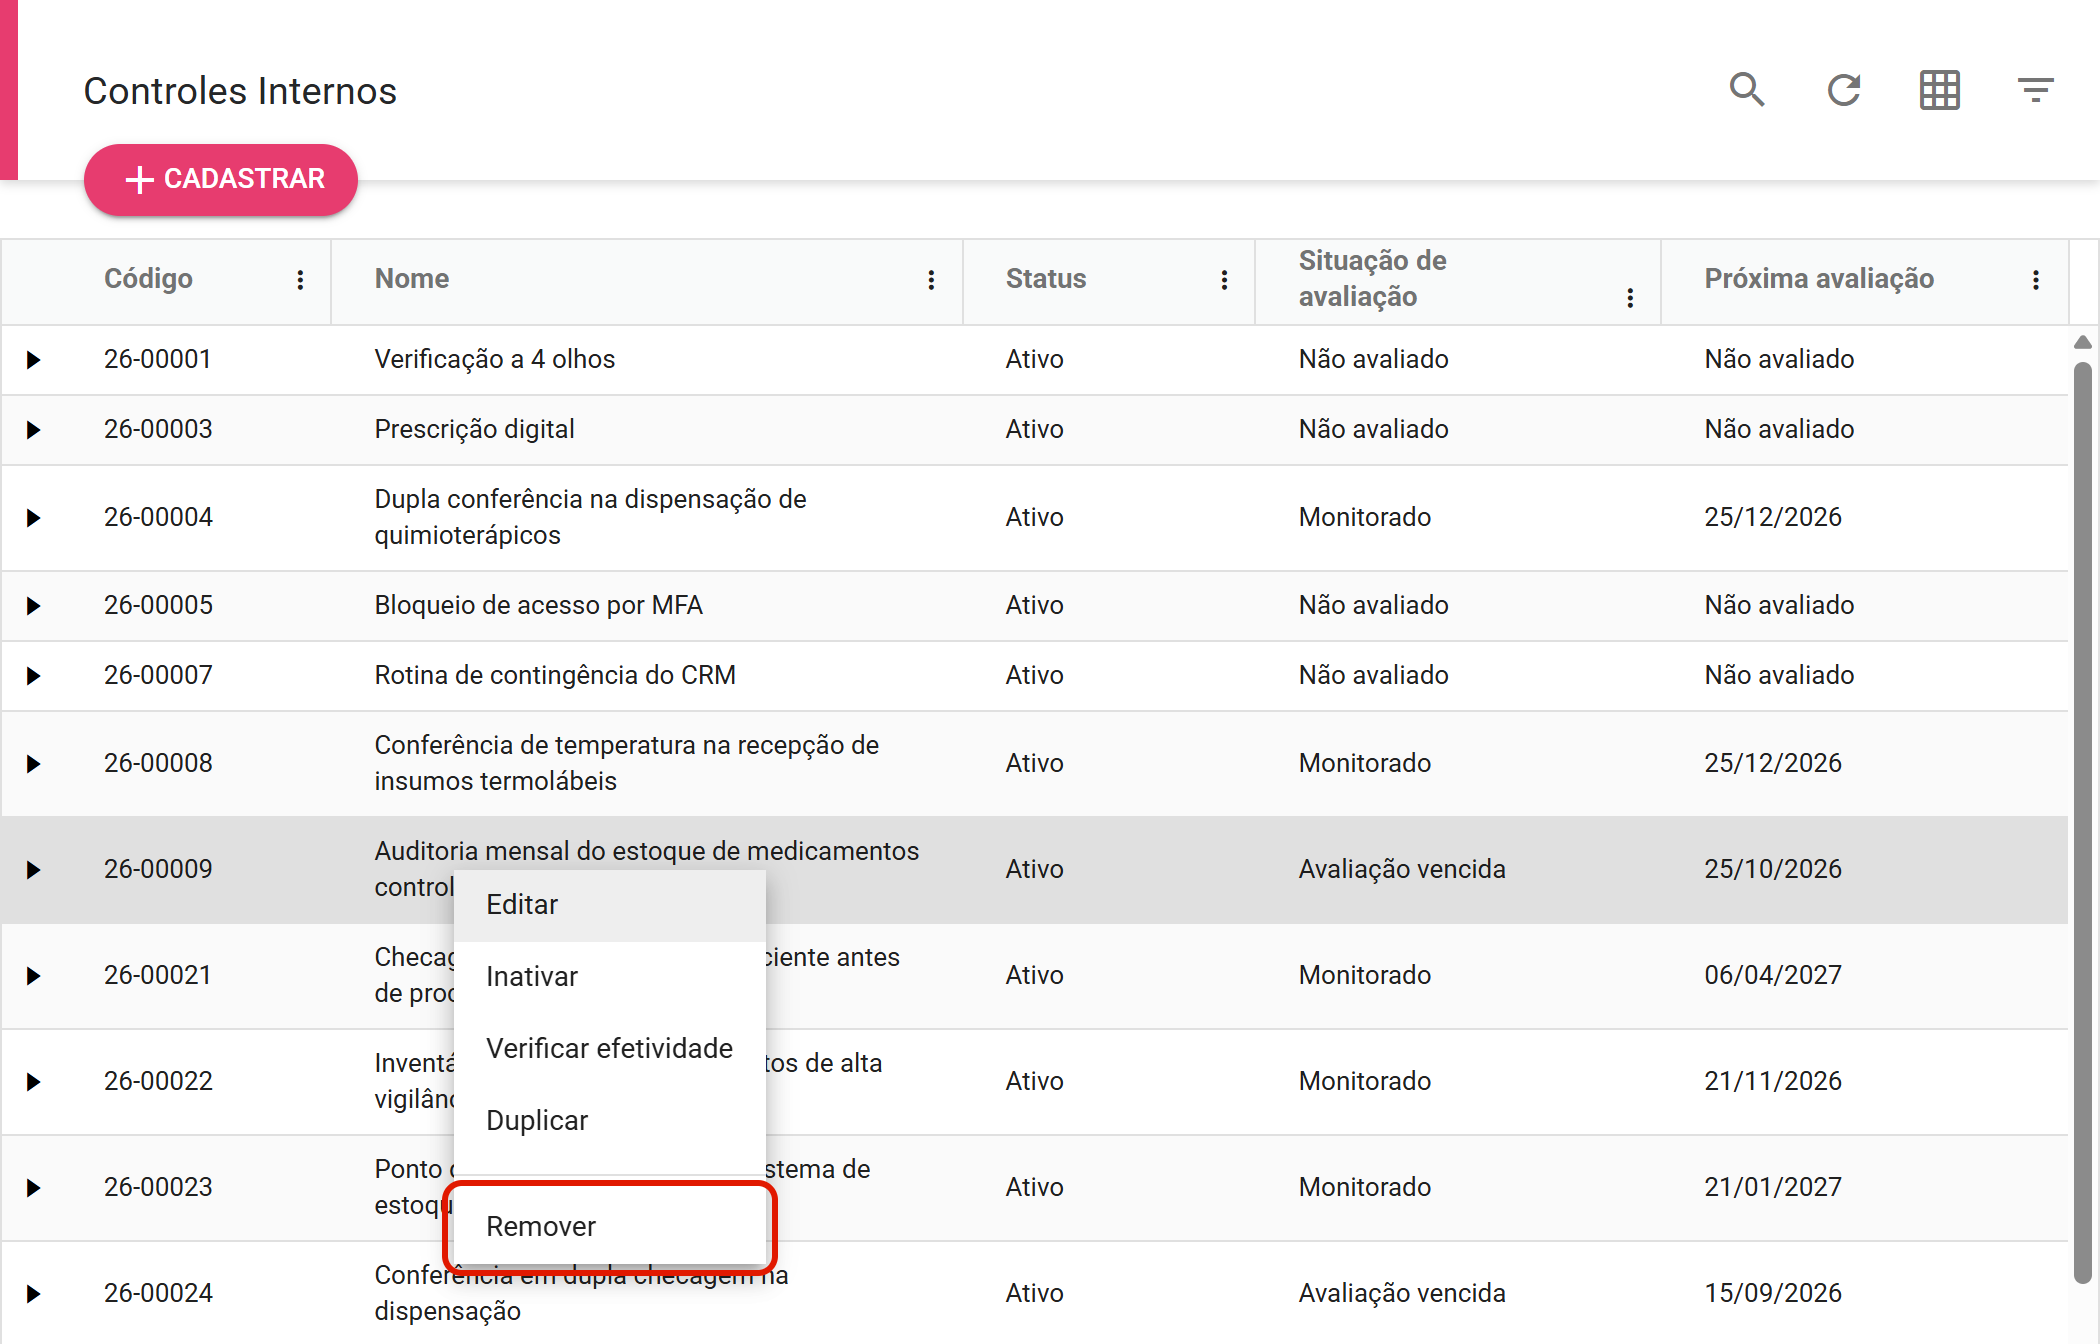2100x1344 pixels.
Task: Click the scrollbar up arrow
Action: click(x=2083, y=342)
